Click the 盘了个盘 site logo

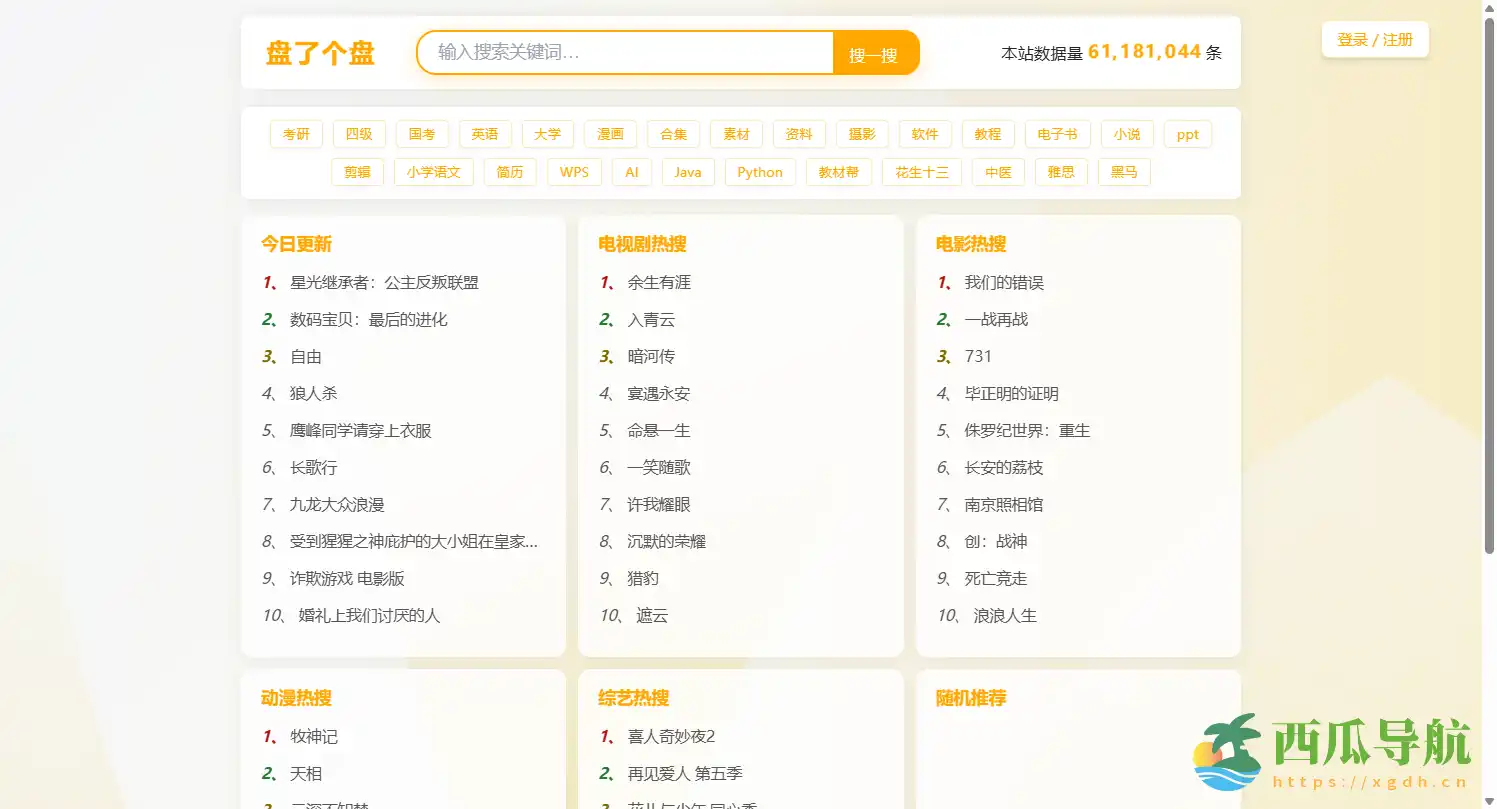(320, 53)
